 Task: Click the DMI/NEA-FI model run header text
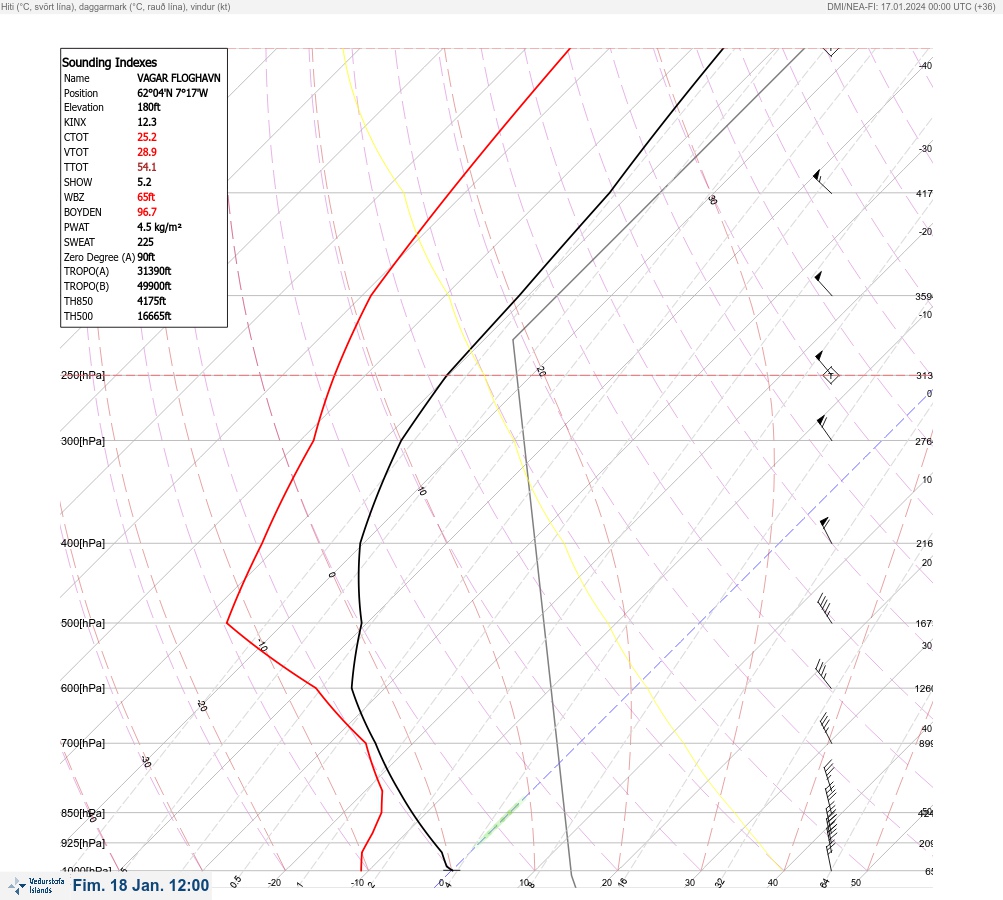tap(911, 7)
